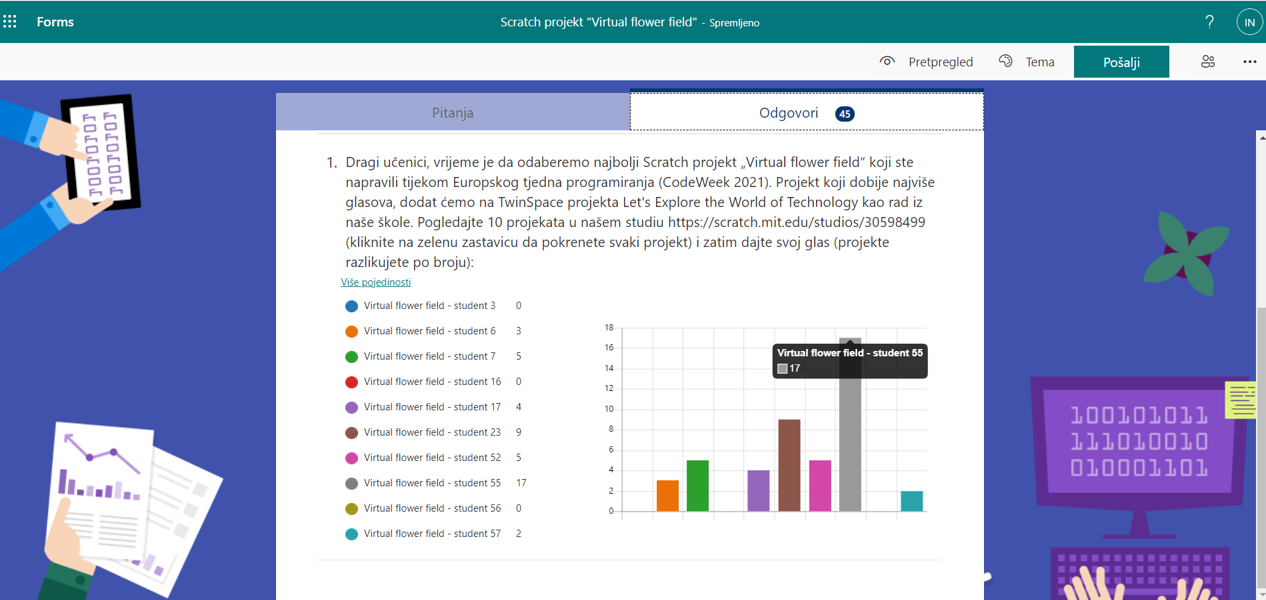Viewport: 1266px width, 600px height.
Task: Click the purple swatch for student 17
Action: click(x=351, y=407)
